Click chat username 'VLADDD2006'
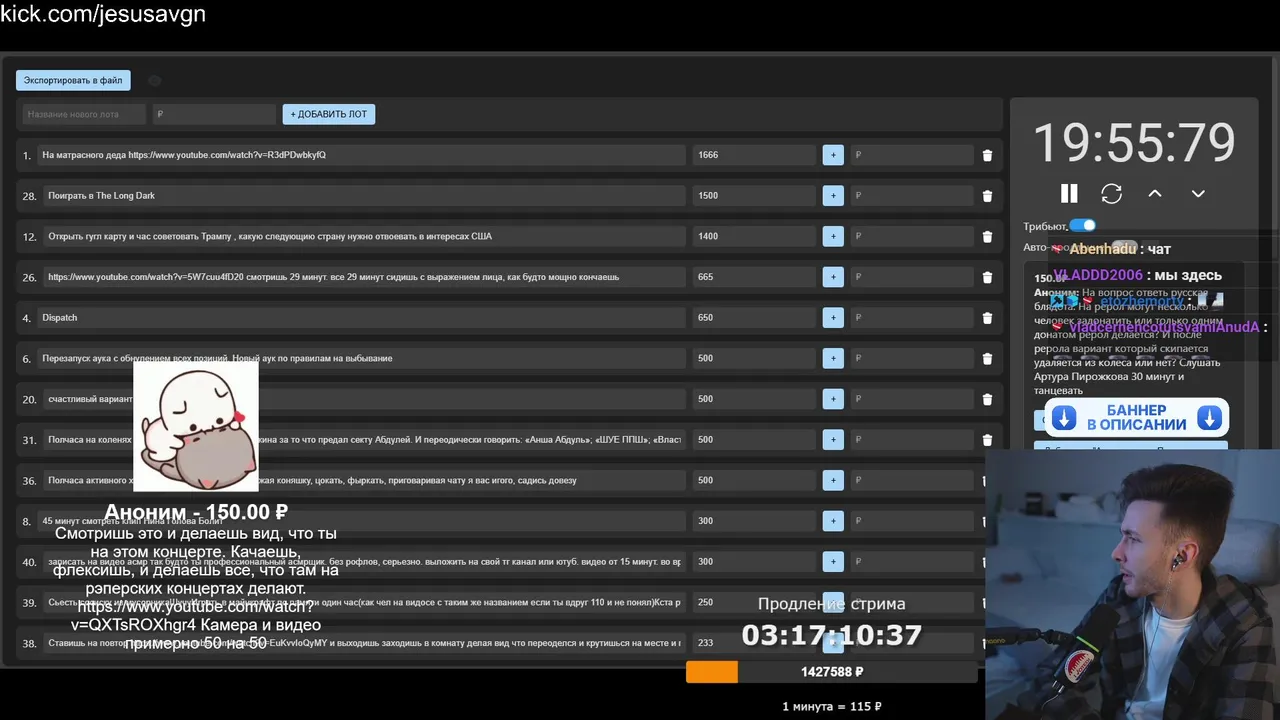 pyautogui.click(x=1098, y=275)
